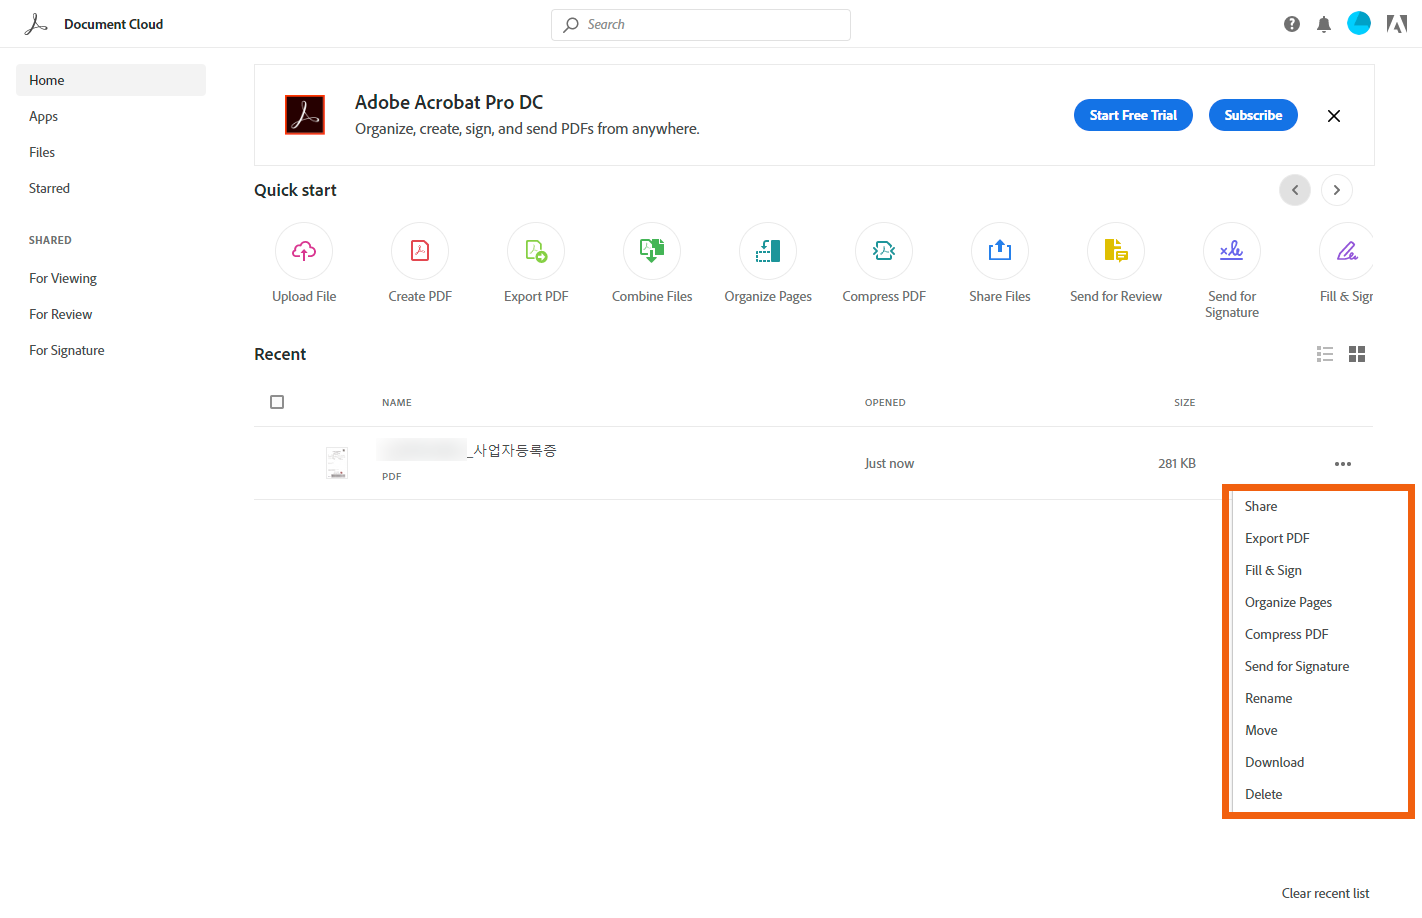The height and width of the screenshot is (918, 1422).
Task: Click the Organize Pages icon
Action: click(768, 251)
